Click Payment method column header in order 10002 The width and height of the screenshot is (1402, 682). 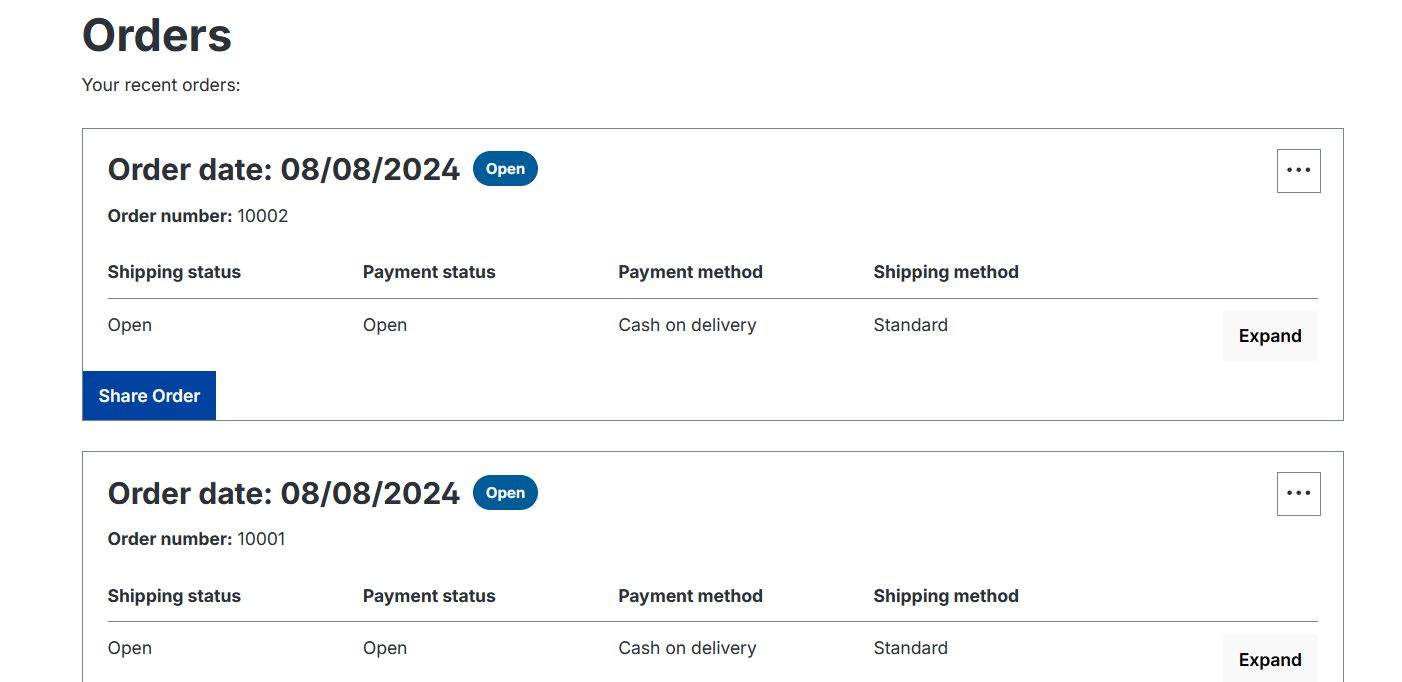pos(690,272)
